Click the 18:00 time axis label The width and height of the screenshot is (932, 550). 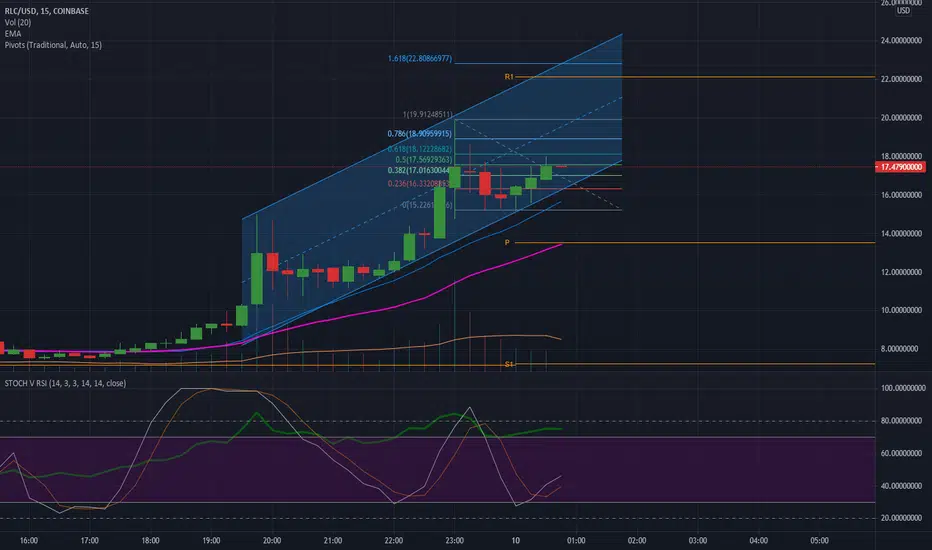coord(150,540)
